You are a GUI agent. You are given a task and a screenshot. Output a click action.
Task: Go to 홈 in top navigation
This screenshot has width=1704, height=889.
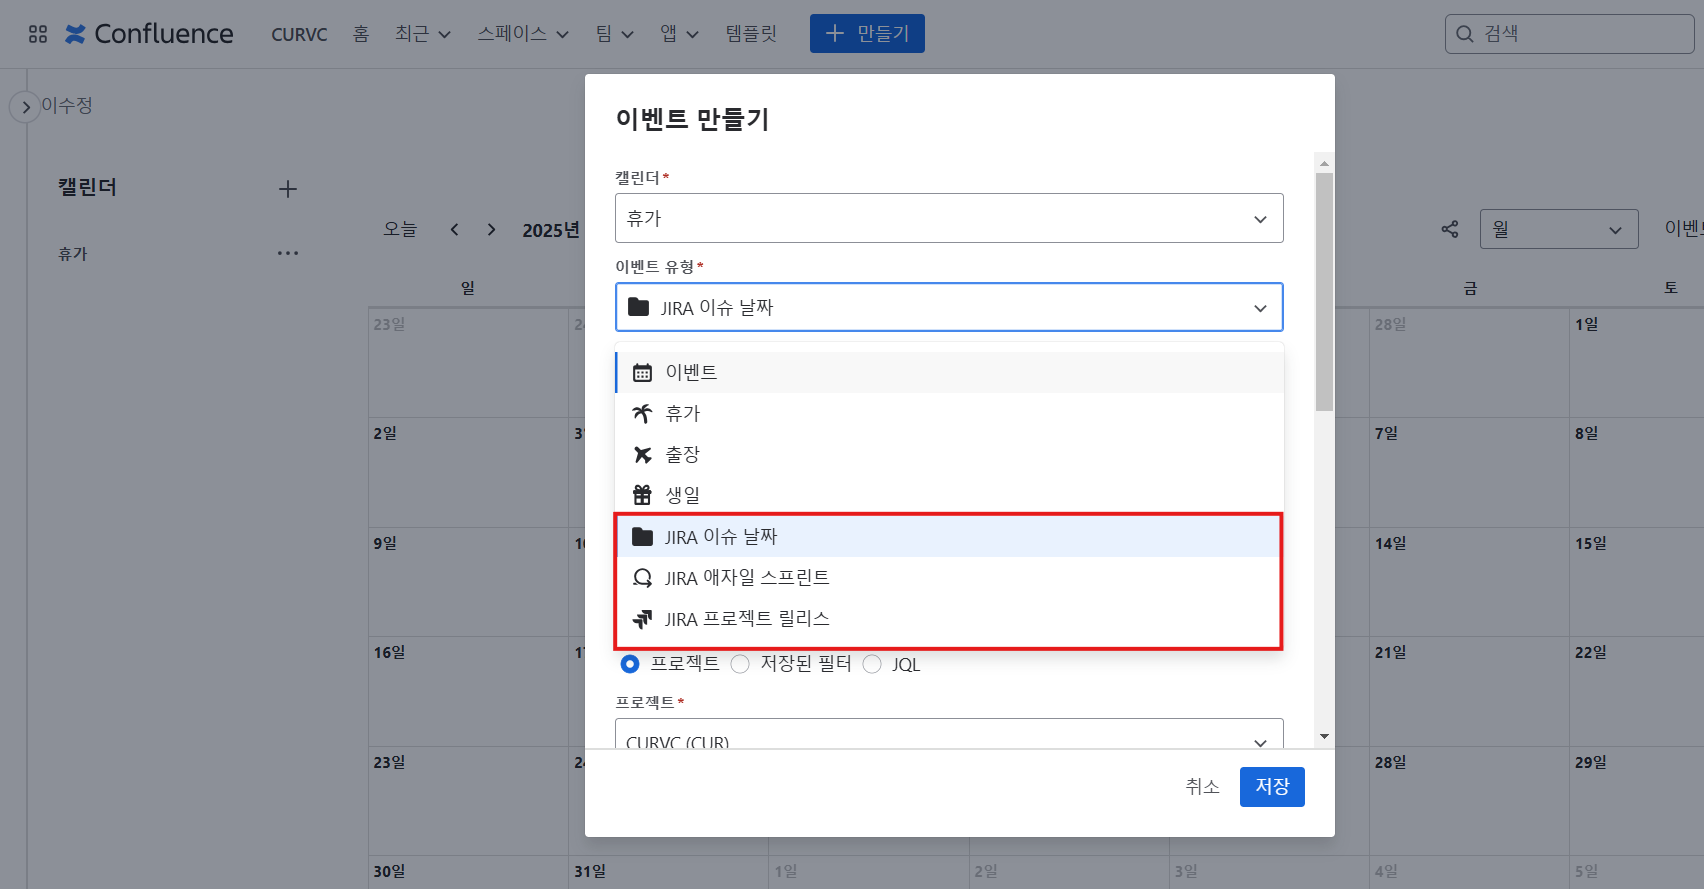(x=361, y=34)
